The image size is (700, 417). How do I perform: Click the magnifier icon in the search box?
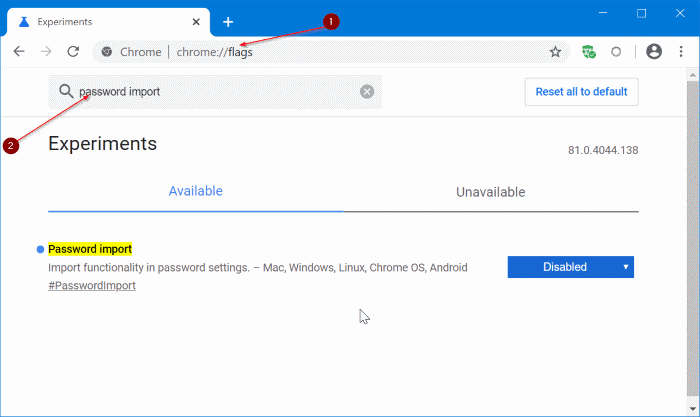pos(66,91)
